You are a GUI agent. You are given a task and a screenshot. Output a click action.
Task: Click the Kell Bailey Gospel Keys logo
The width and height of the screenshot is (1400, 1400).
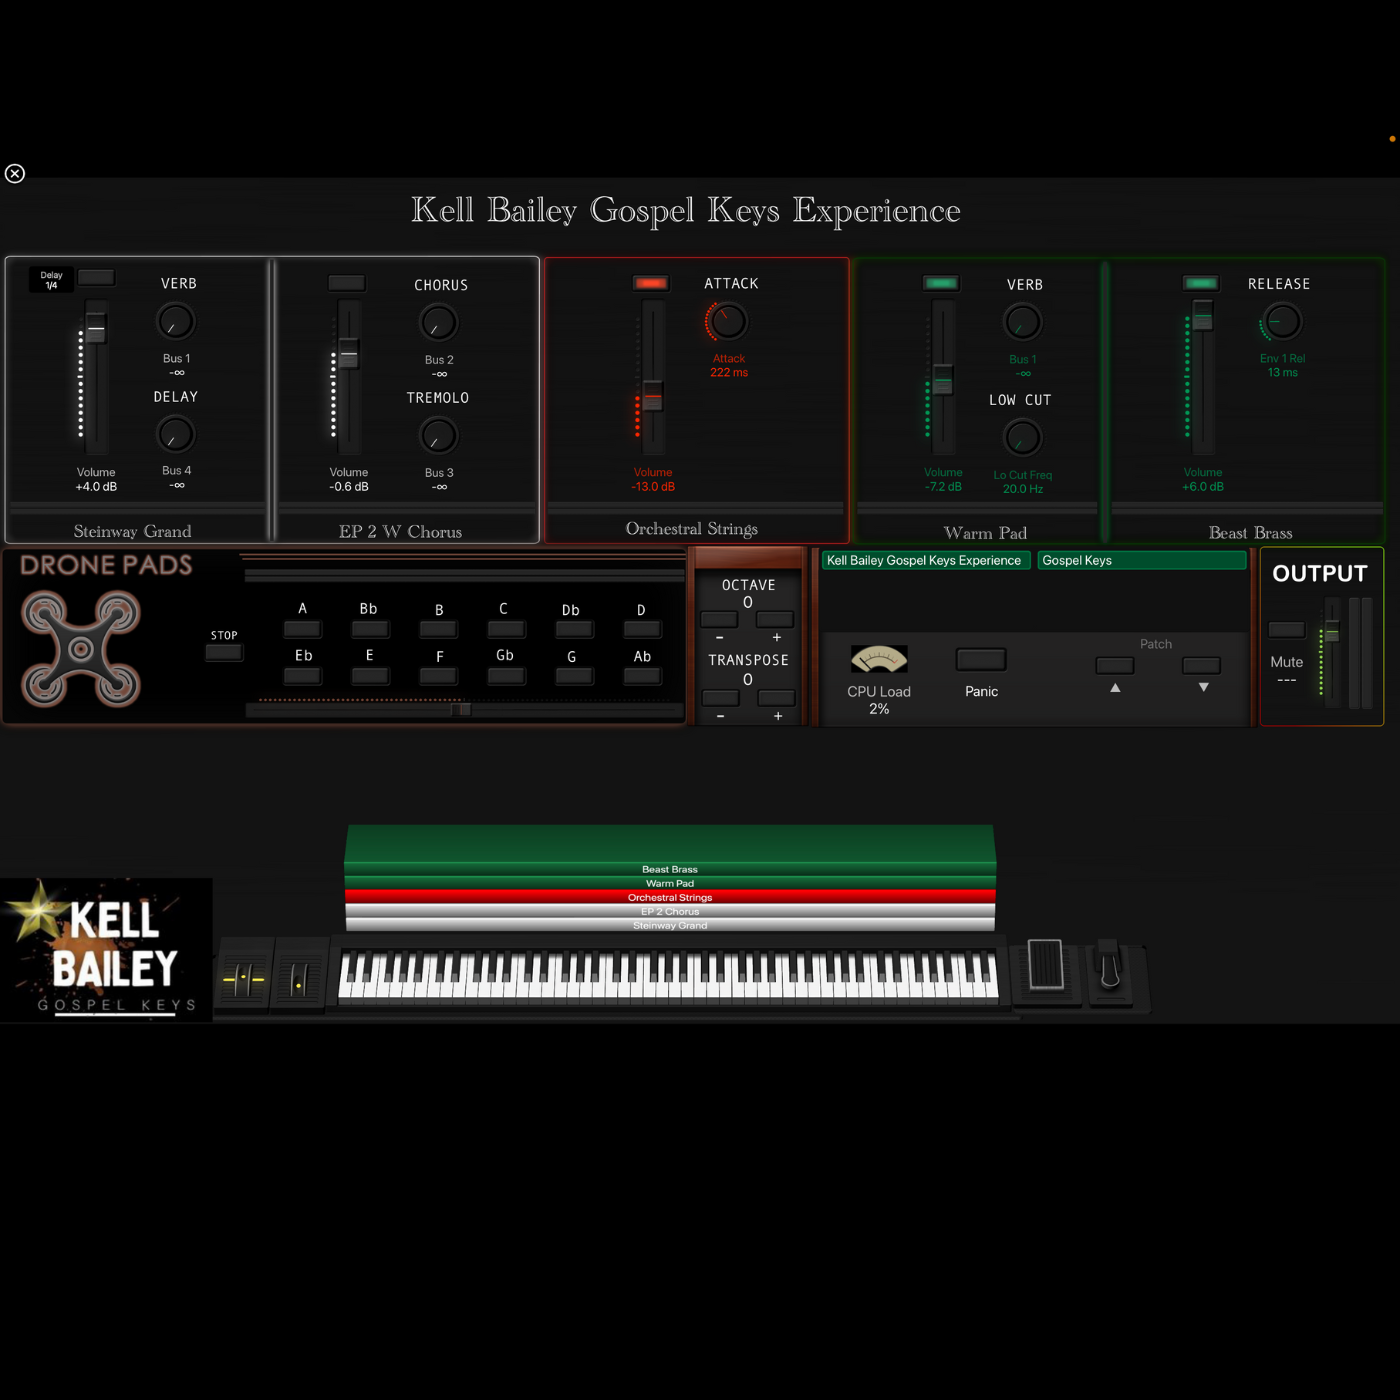(x=106, y=949)
